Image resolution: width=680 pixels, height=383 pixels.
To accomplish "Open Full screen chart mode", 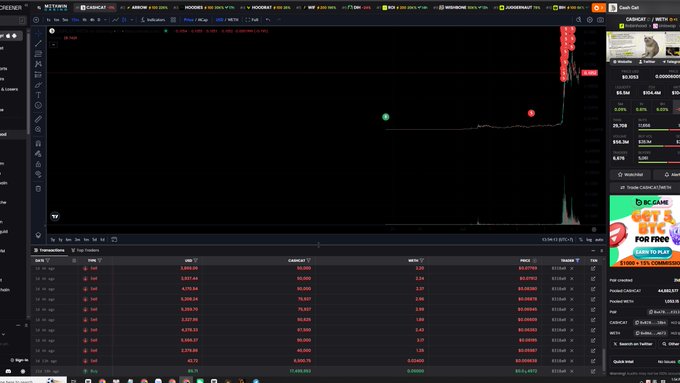I will (x=252, y=20).
